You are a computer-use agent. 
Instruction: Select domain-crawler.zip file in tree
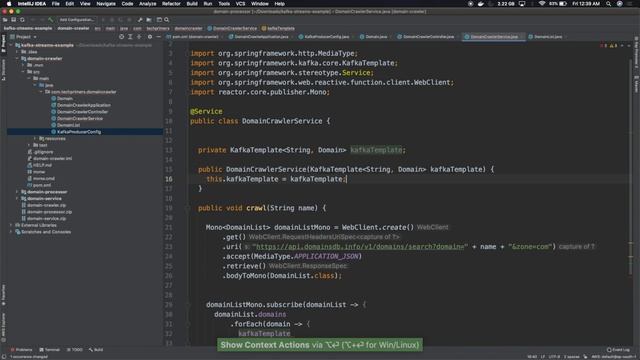coord(46,205)
